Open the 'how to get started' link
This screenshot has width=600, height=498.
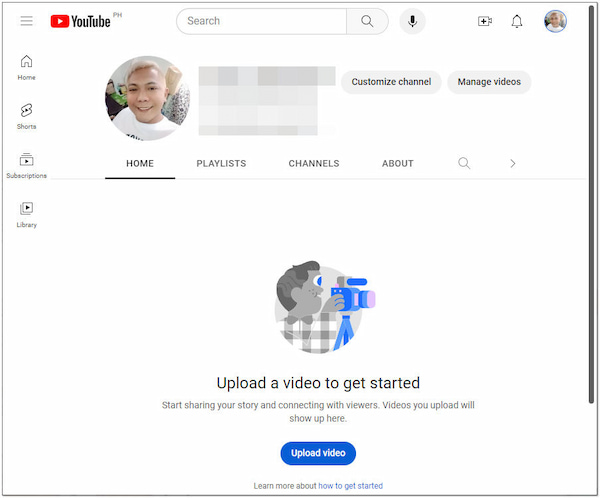coord(350,486)
